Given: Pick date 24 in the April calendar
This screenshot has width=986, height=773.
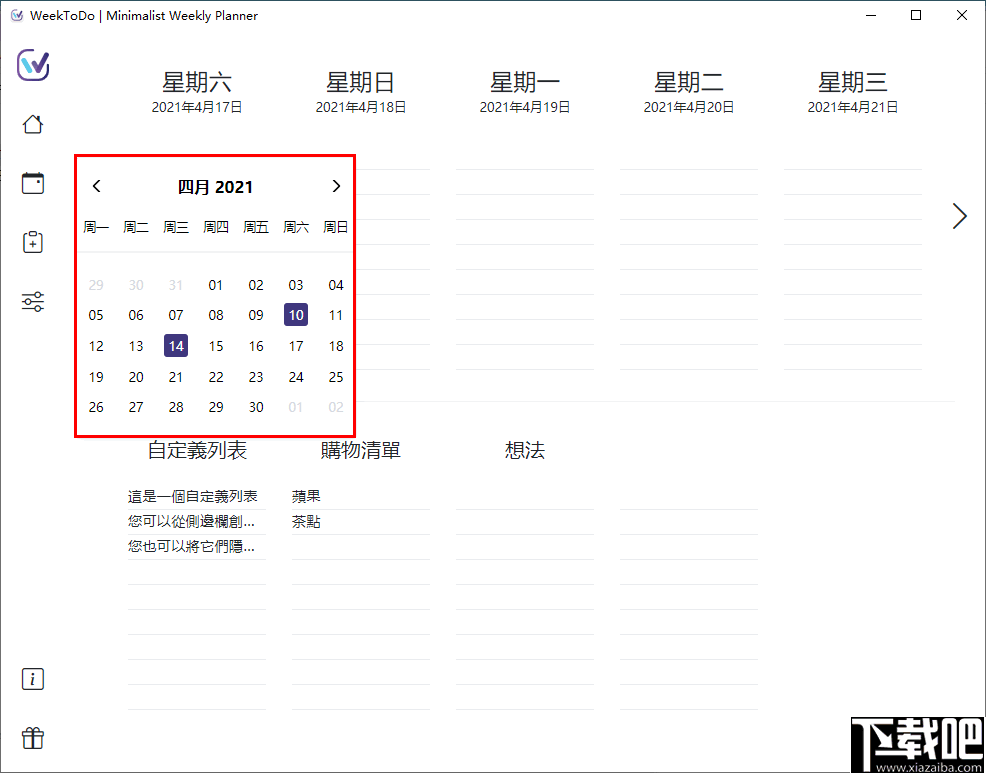Looking at the screenshot, I should point(296,377).
